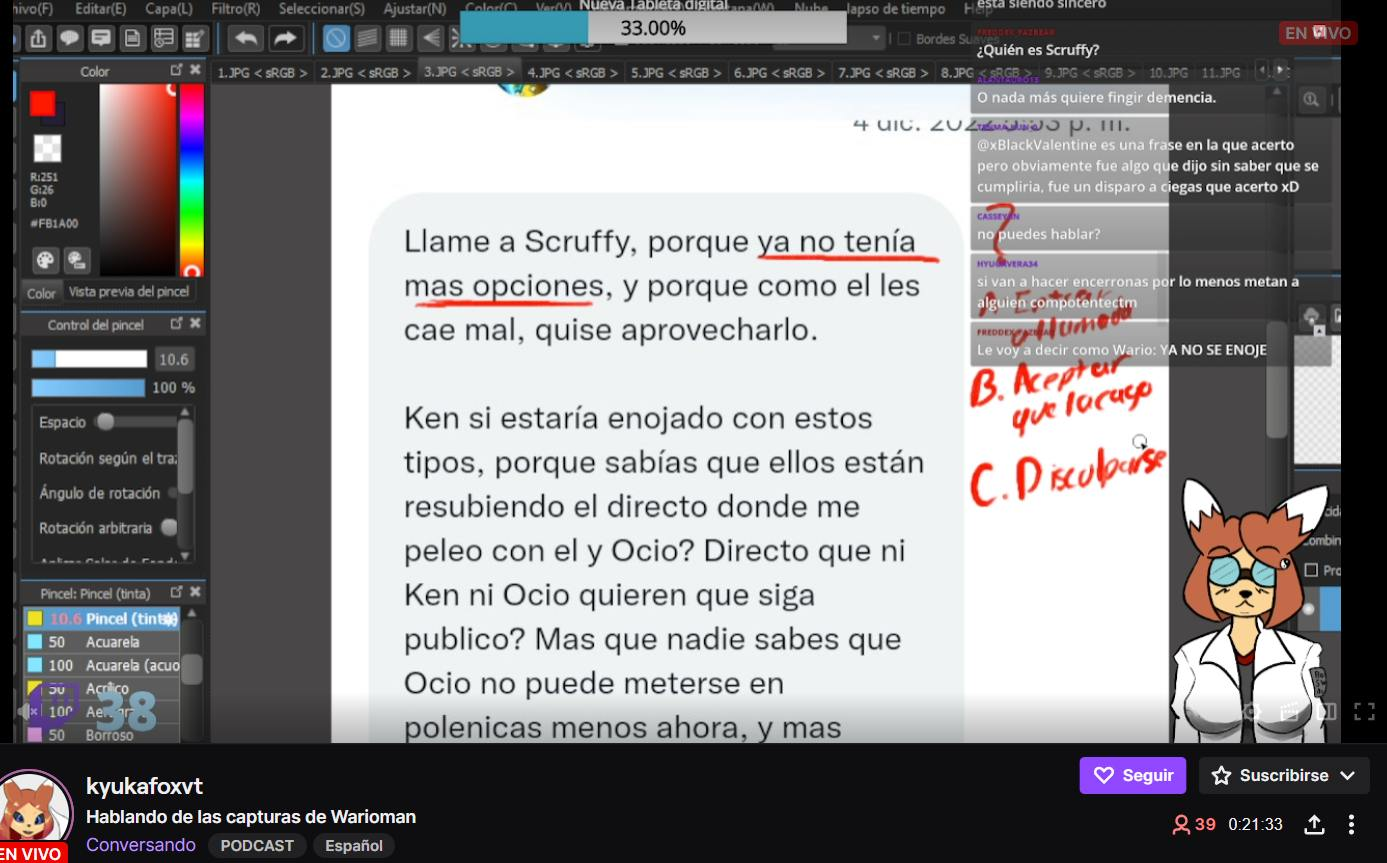The height and width of the screenshot is (863, 1387).
Task: Click the viewer count showing 39
Action: [x=1194, y=825]
